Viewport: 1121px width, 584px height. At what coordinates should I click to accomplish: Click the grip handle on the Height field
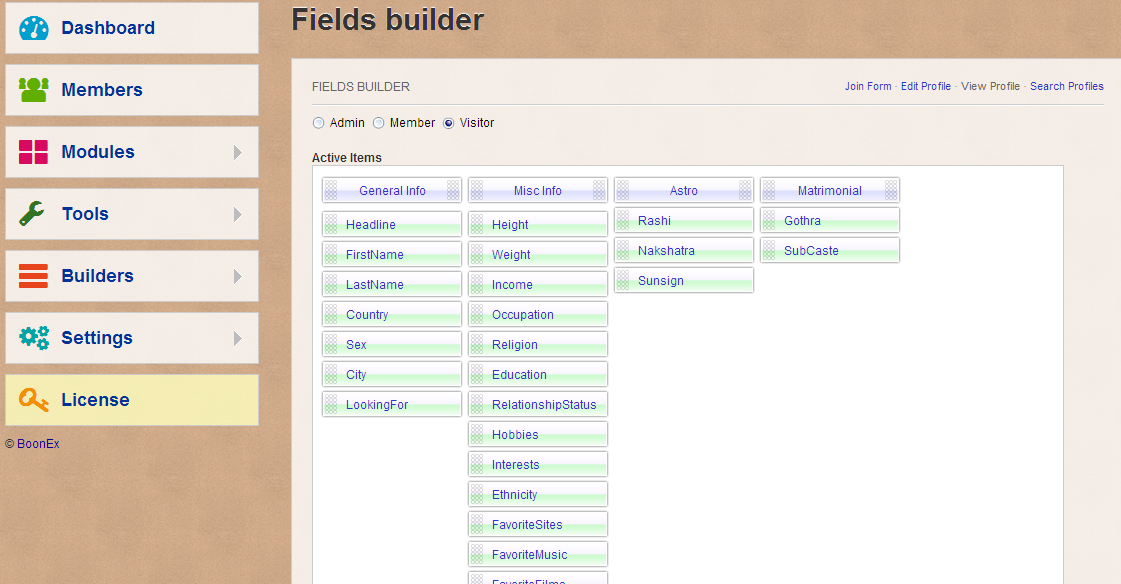pos(477,224)
